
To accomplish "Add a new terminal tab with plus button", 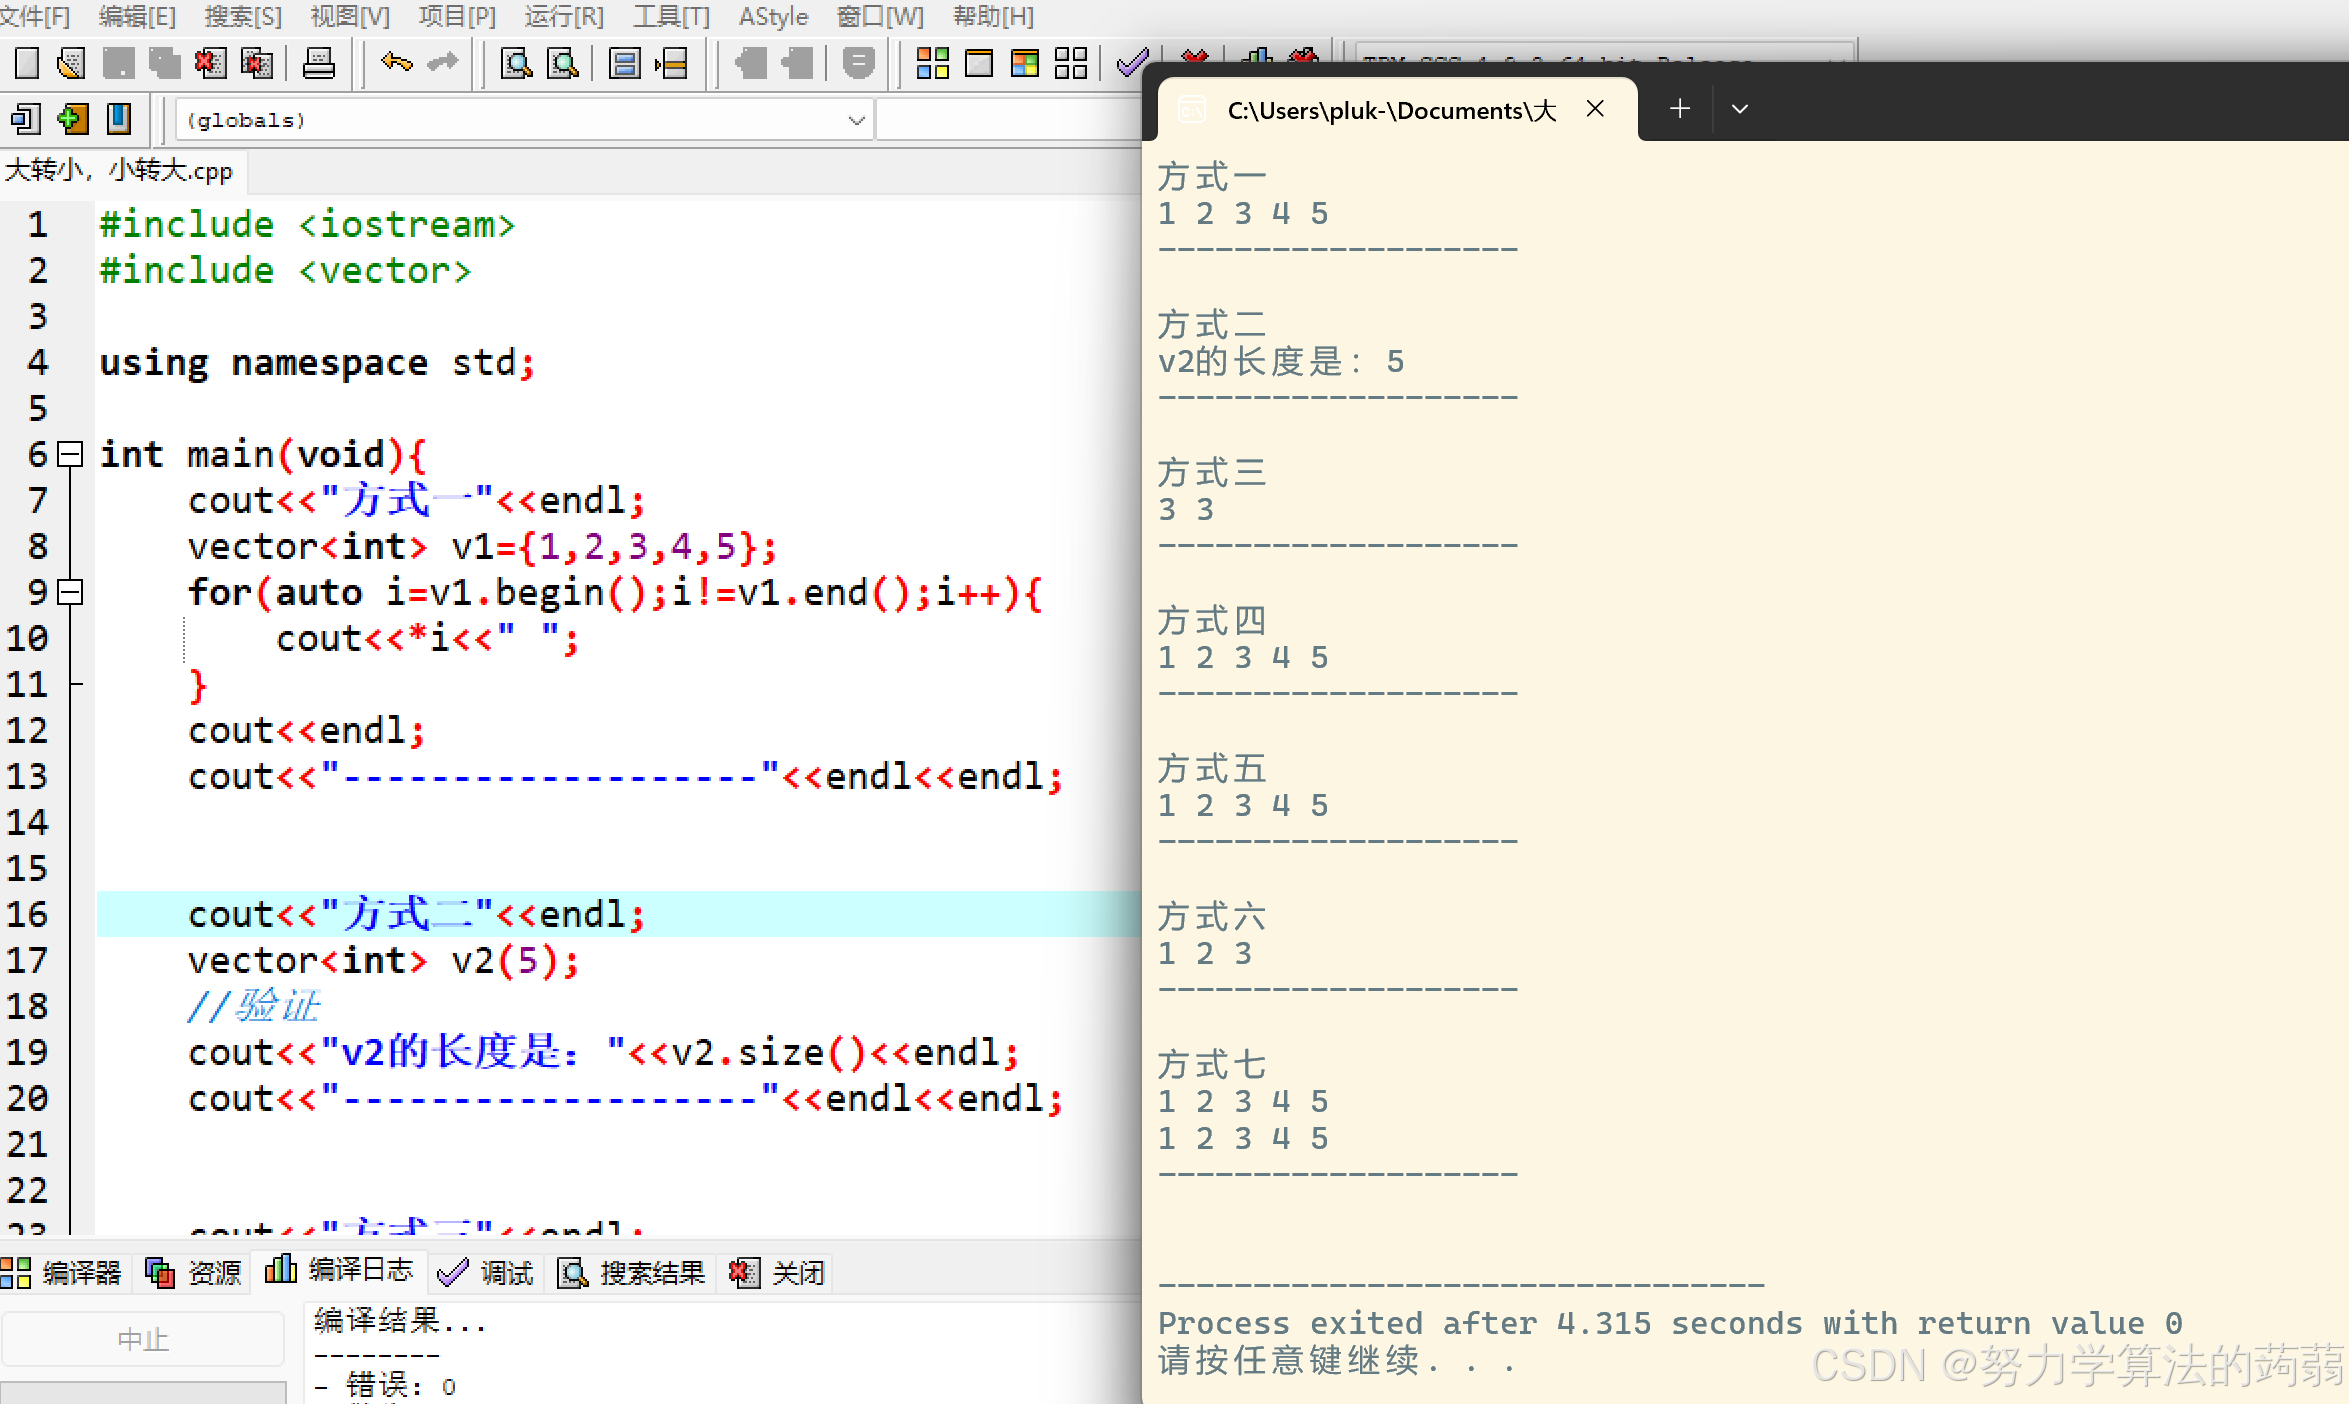I will pos(1680,109).
